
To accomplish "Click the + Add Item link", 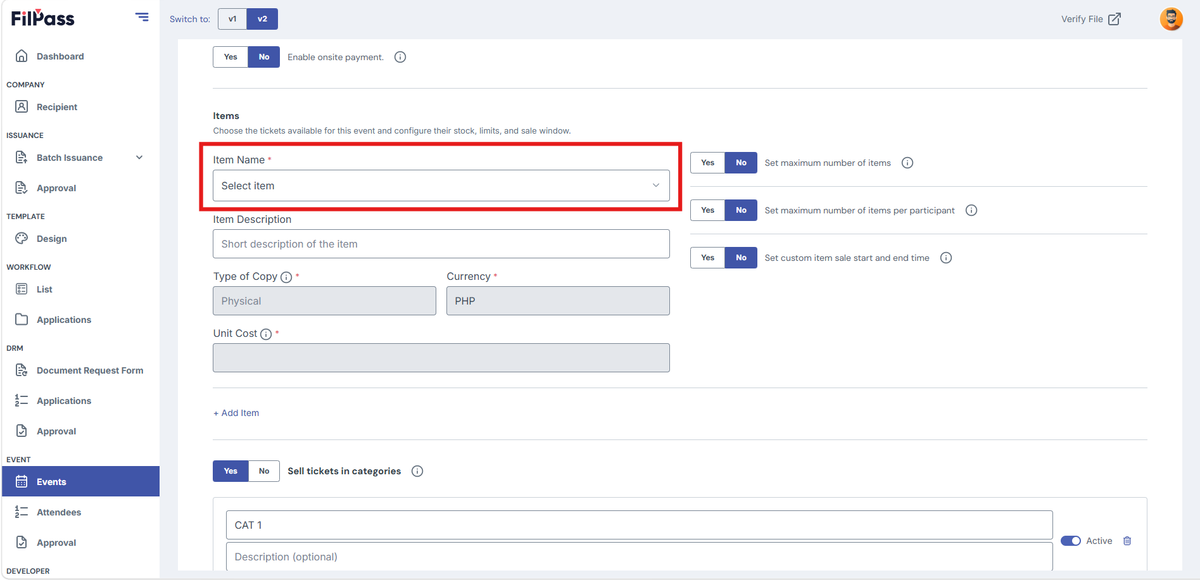I will tap(236, 413).
